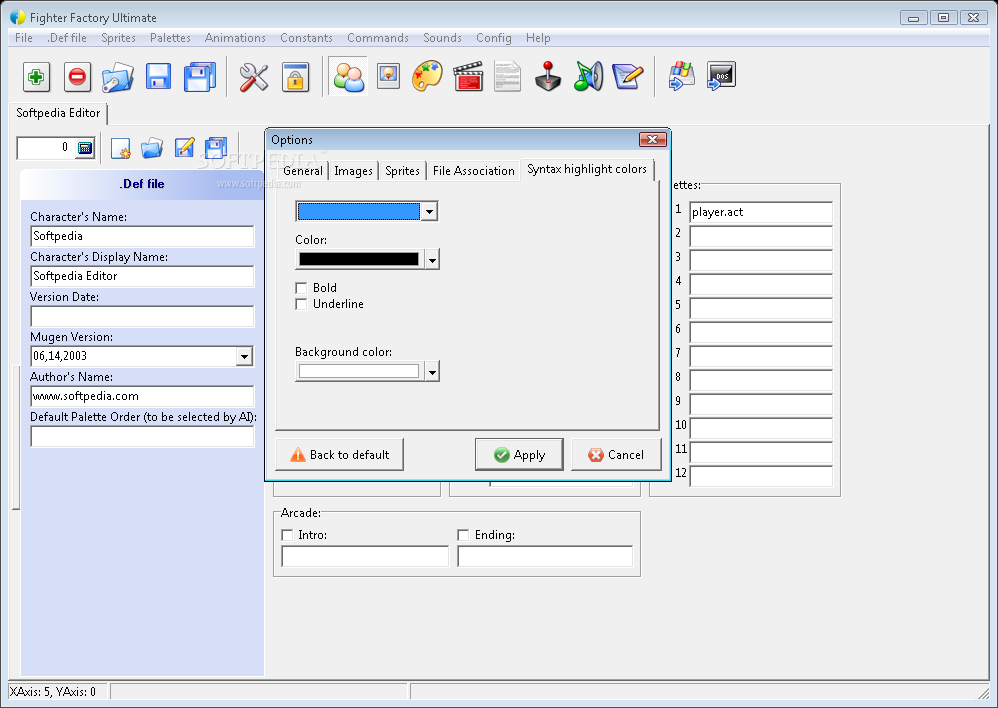998x708 pixels.
Task: Click the calculator icon beside the number field
Action: click(85, 148)
